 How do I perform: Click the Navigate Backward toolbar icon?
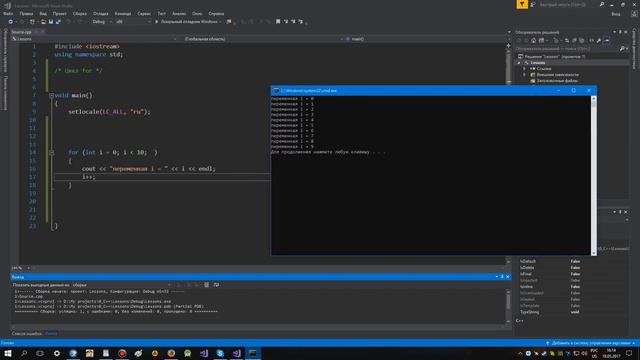pos(11,22)
